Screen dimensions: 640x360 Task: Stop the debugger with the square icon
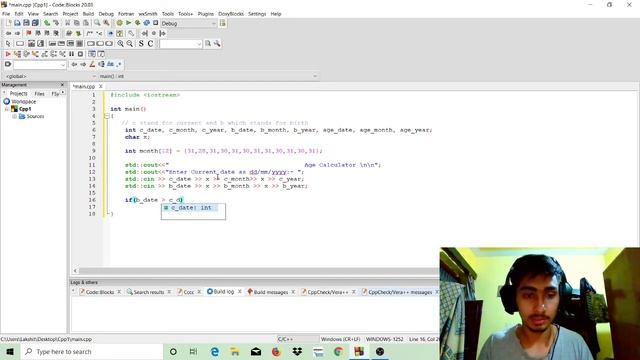coord(80,54)
